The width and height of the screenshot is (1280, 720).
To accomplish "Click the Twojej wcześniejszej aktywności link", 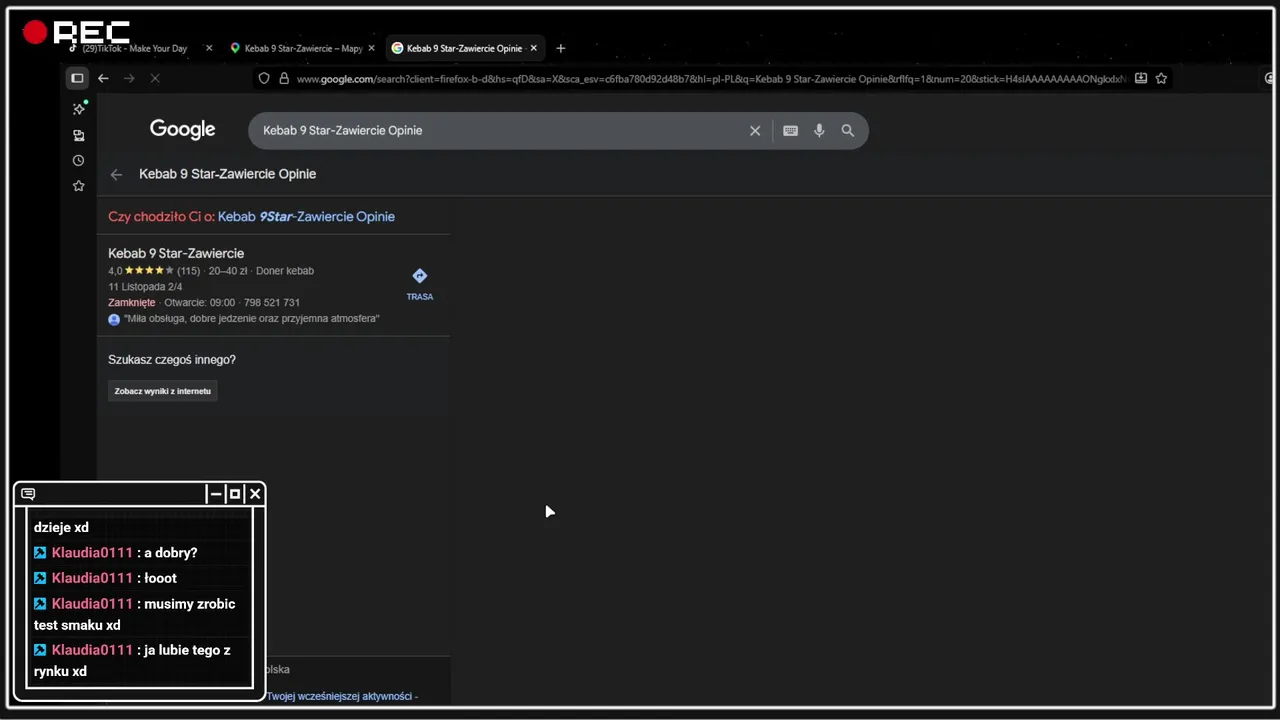I will click(x=342, y=696).
